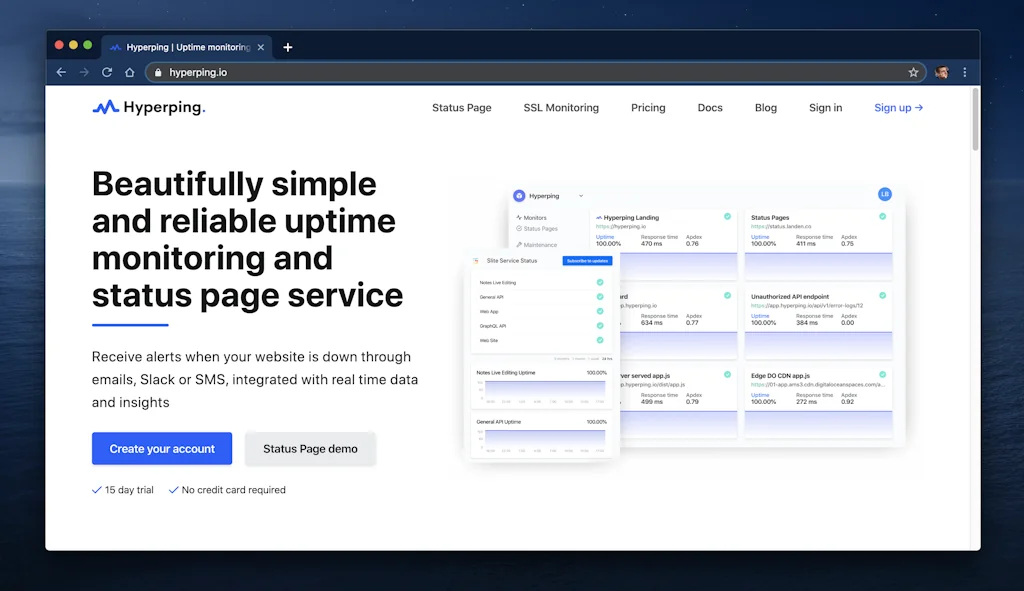1024x591 pixels.
Task: Click the status check for Hyperping Landing monitor
Action: tap(727, 216)
